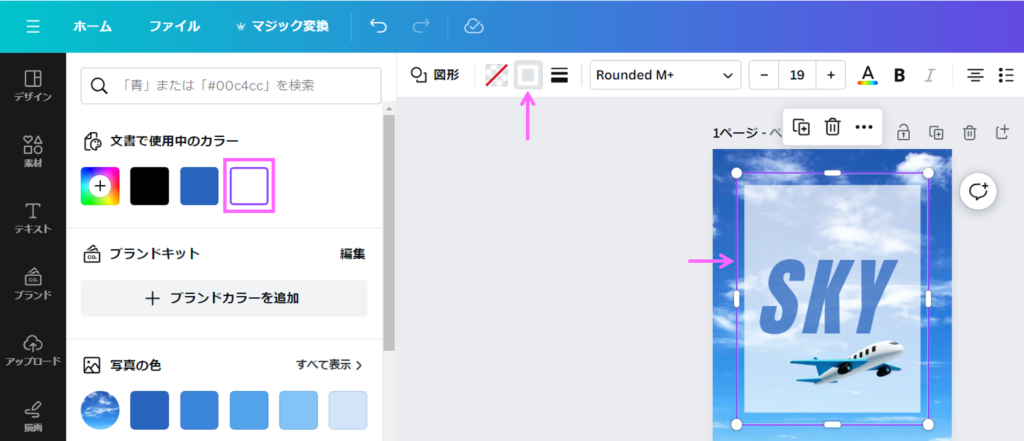This screenshot has width=1024, height=441.
Task: Duplicate the selected element
Action: (801, 127)
